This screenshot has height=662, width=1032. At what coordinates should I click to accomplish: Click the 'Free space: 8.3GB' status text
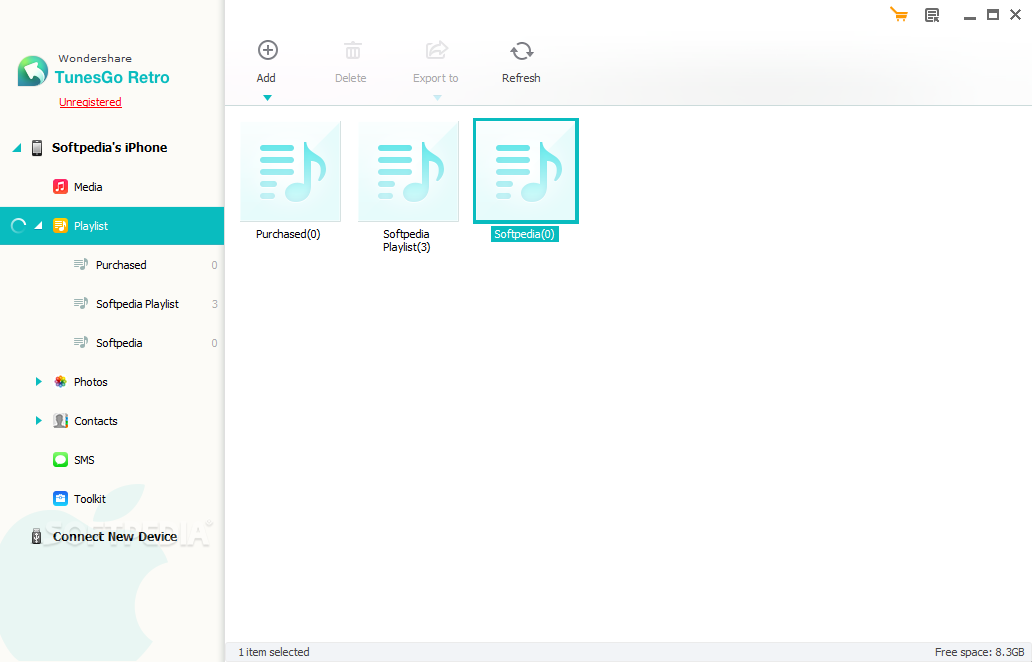pyautogui.click(x=979, y=652)
